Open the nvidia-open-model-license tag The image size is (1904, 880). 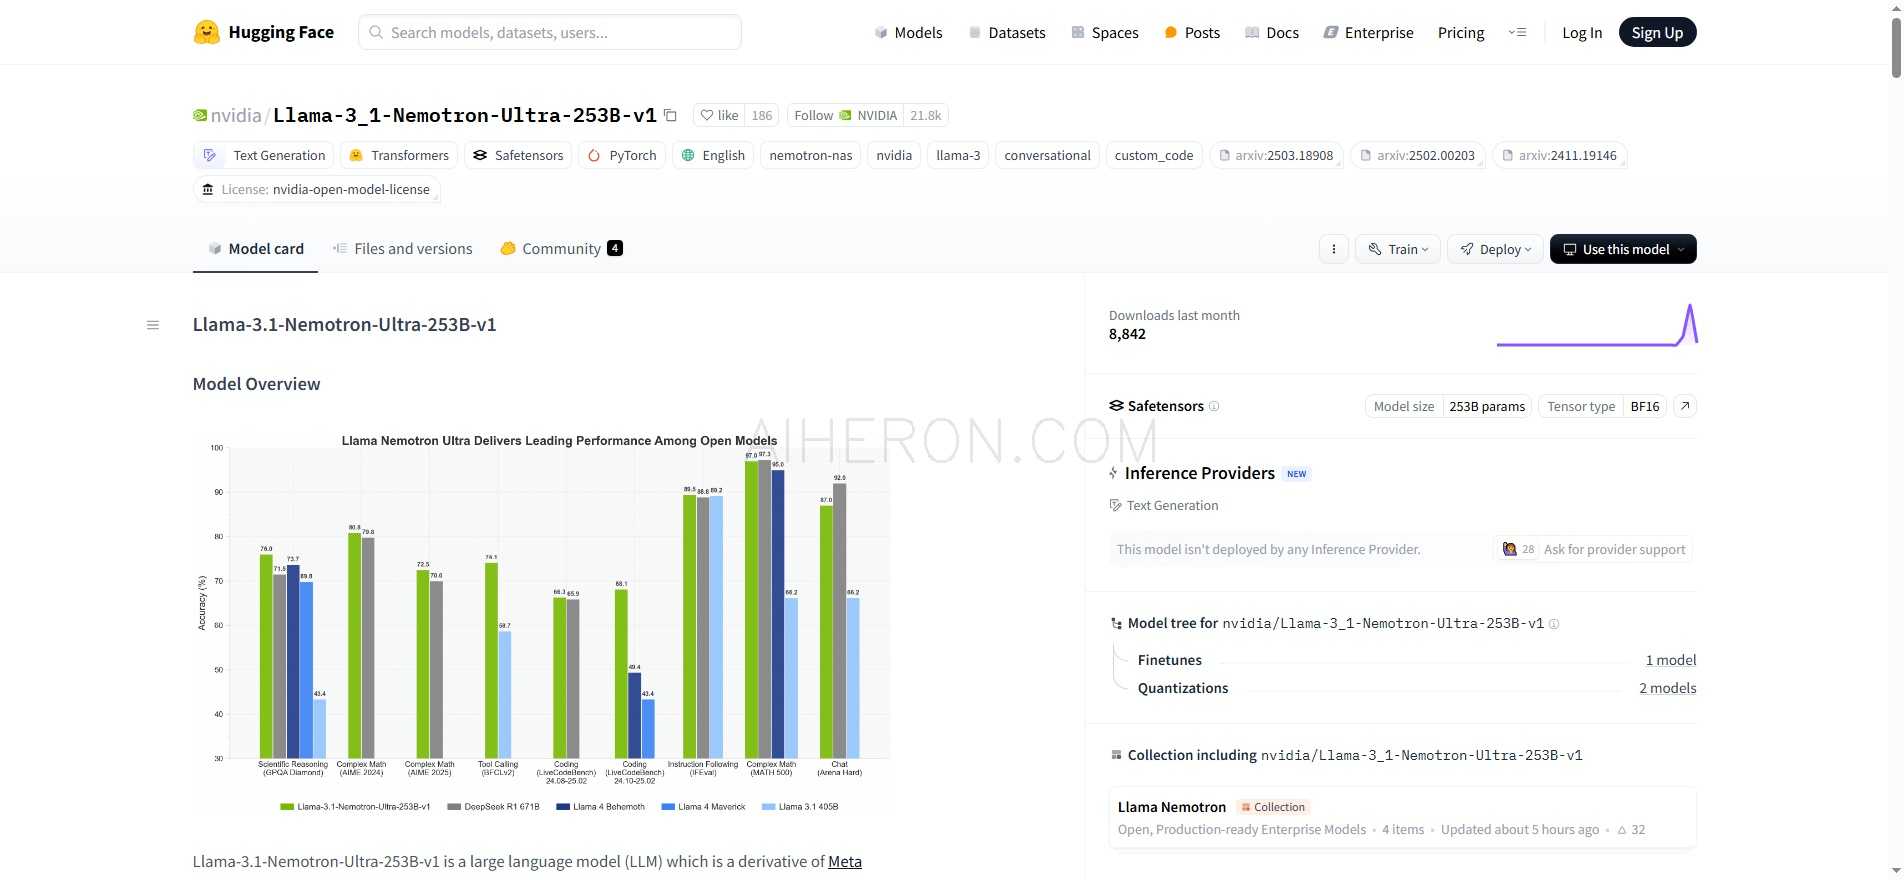[316, 189]
